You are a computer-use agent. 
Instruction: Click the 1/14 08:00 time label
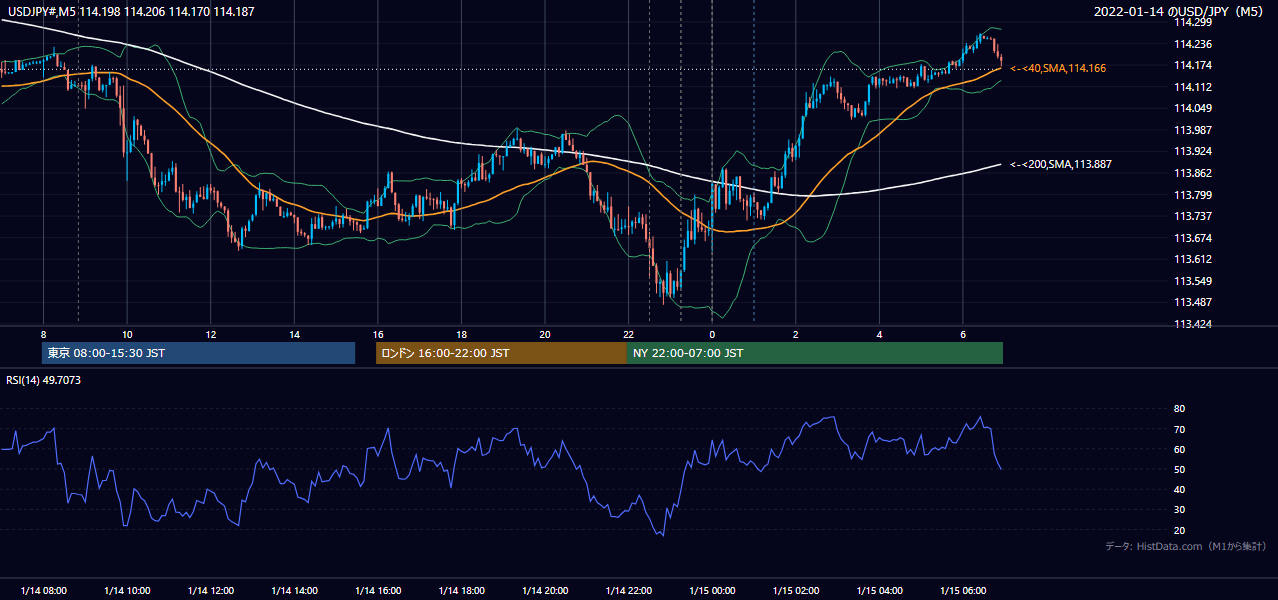click(x=43, y=591)
